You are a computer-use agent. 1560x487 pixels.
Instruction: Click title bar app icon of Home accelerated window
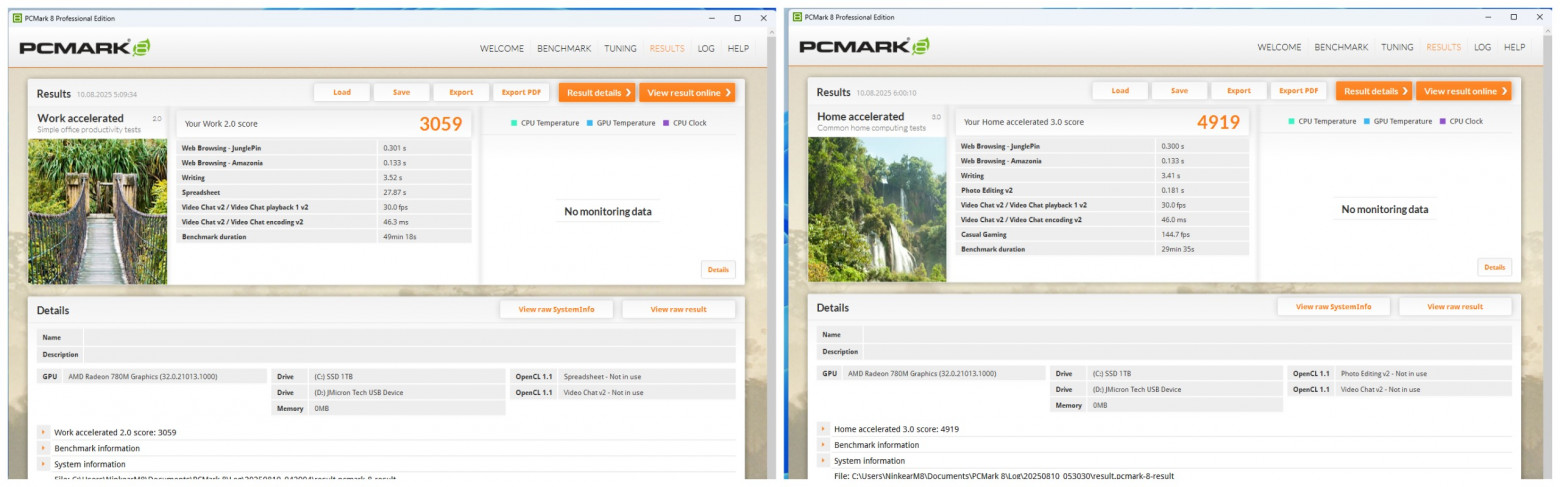click(798, 16)
